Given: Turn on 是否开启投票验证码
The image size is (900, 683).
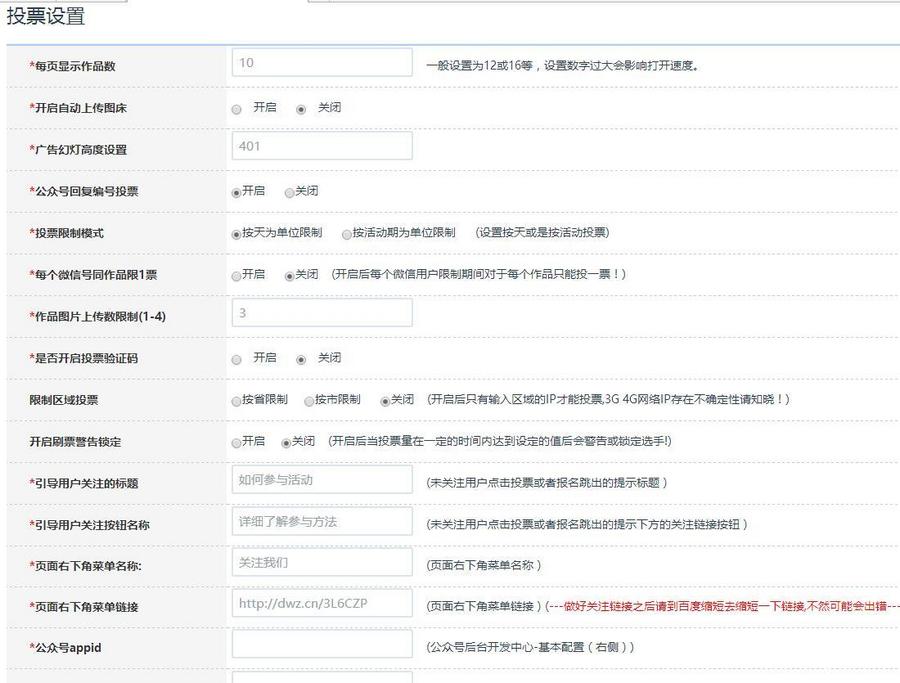Looking at the screenshot, I should pos(236,359).
